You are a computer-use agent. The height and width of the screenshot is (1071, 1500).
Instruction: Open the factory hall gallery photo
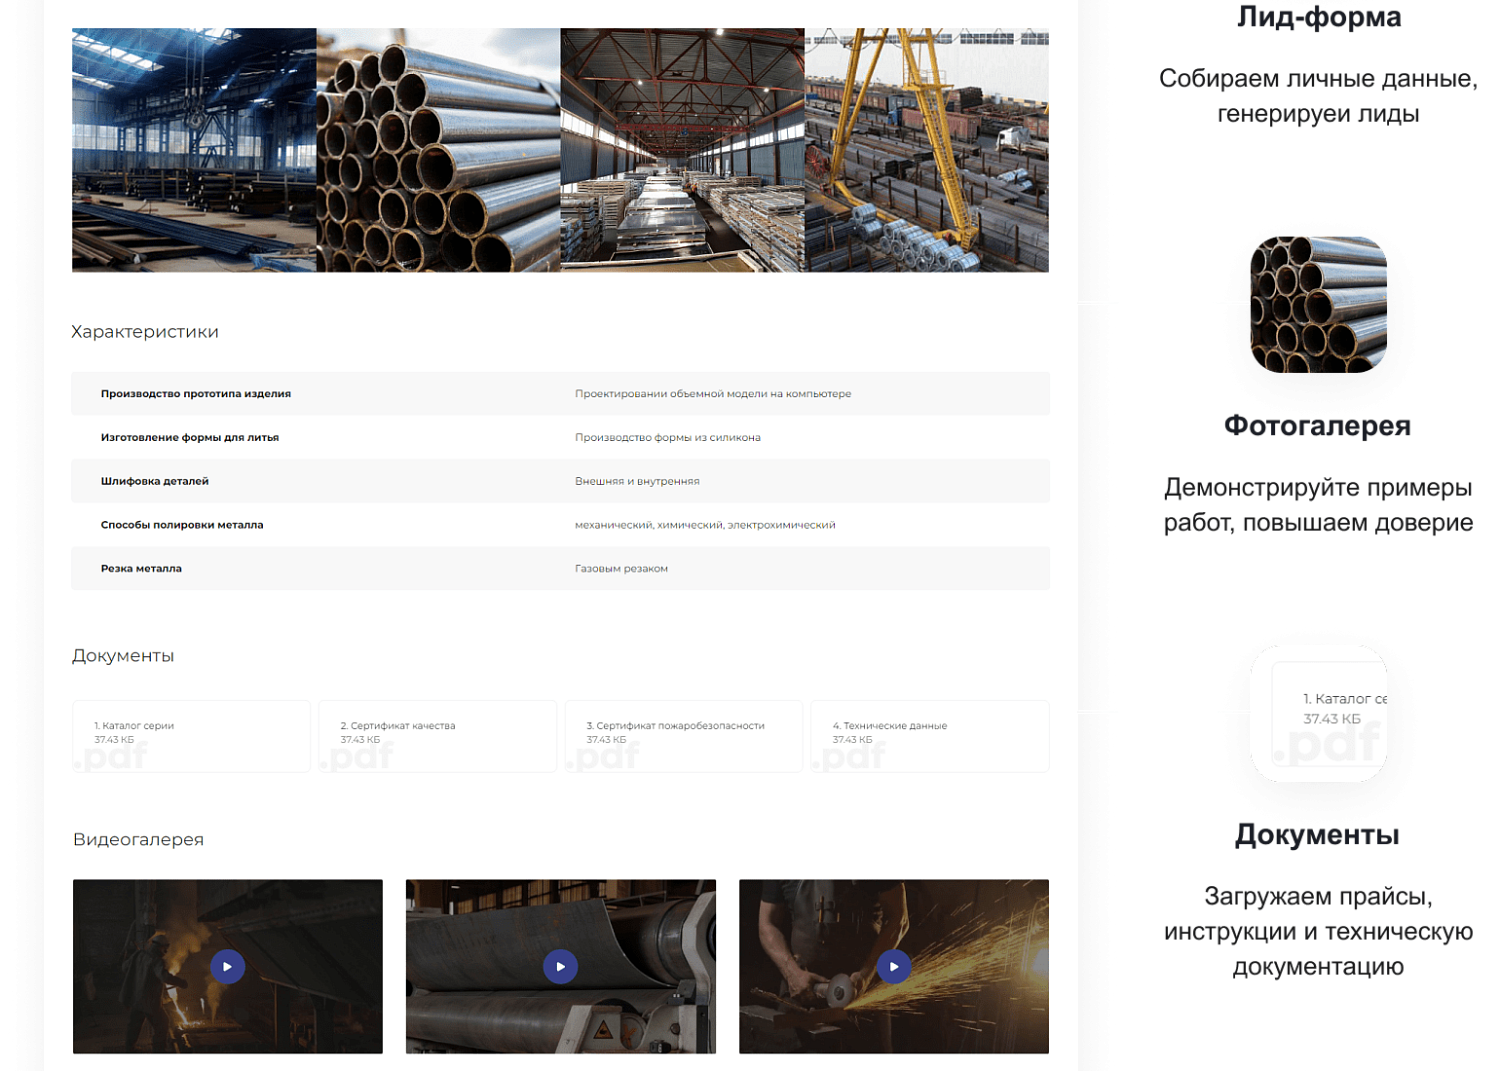click(194, 150)
